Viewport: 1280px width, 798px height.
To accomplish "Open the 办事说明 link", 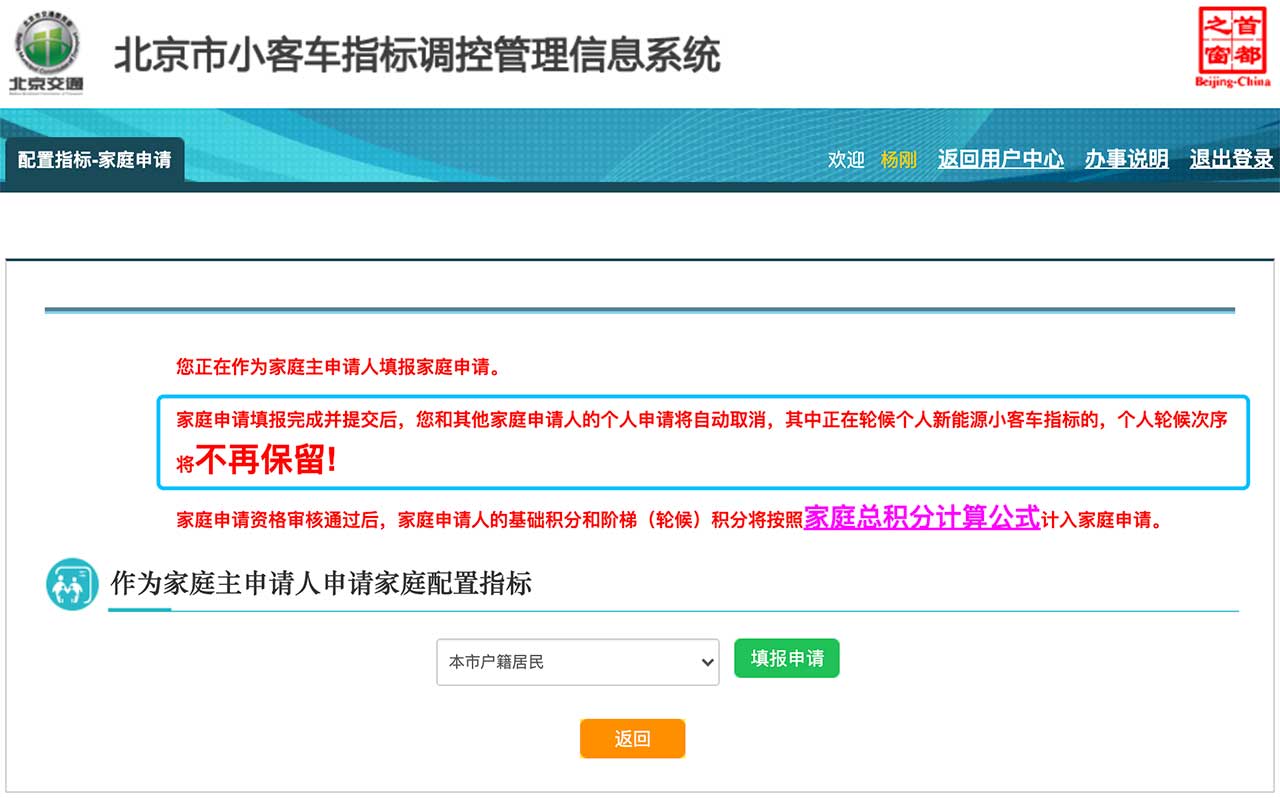I will pos(1127,159).
